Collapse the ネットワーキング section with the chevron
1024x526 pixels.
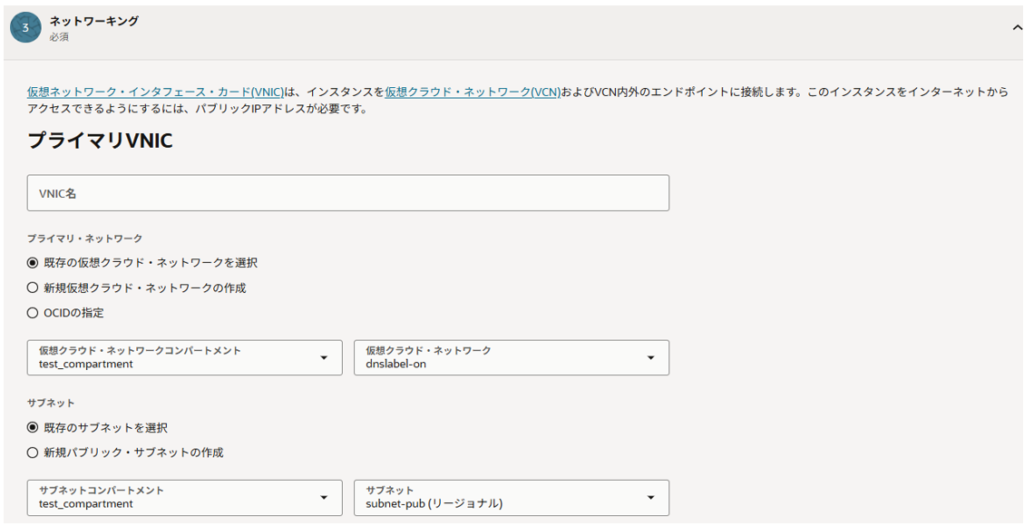[x=1017, y=29]
